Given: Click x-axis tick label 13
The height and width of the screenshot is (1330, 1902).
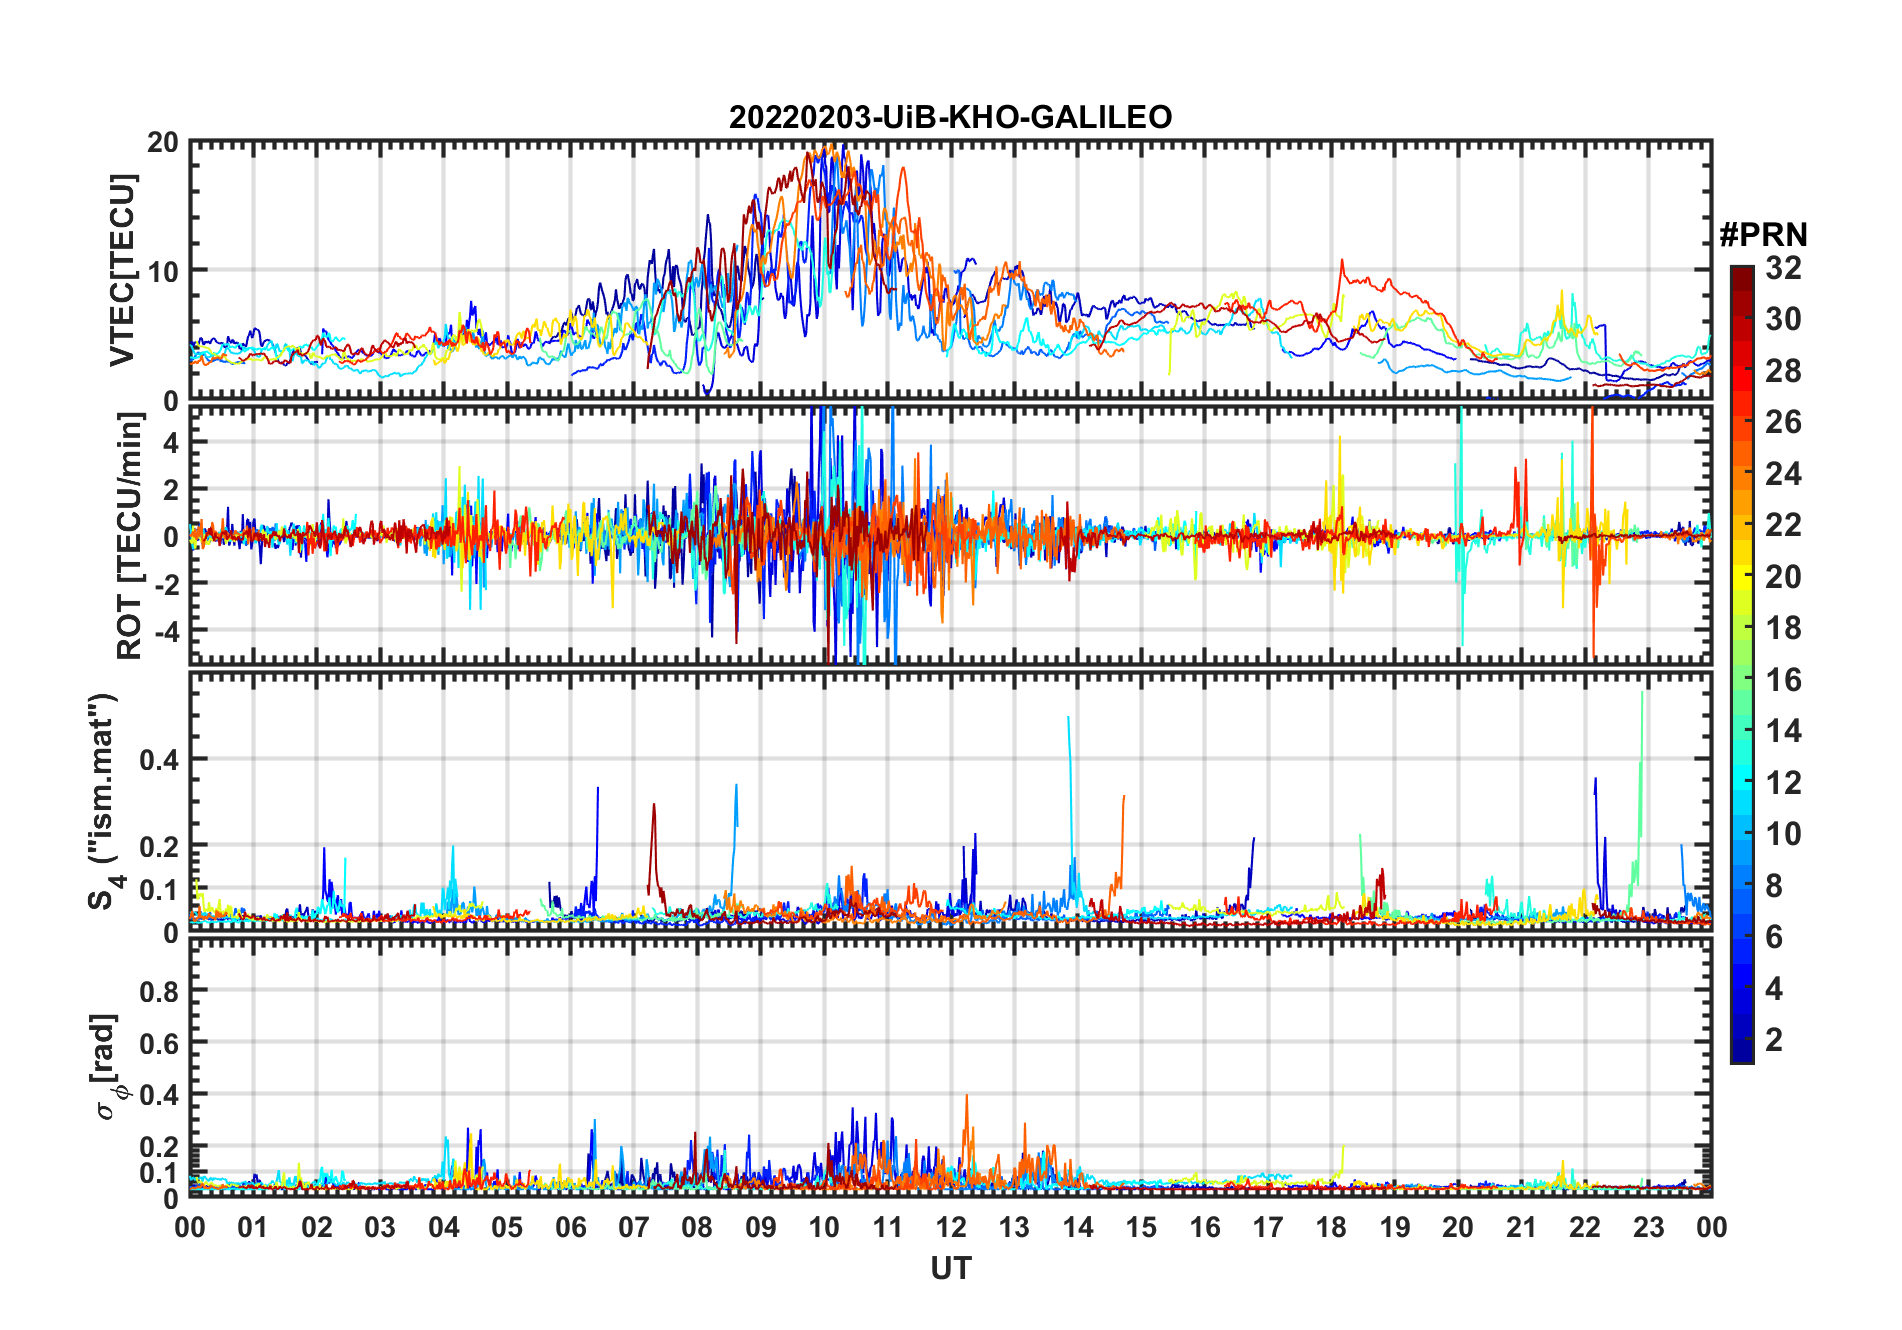Looking at the screenshot, I should [1014, 1227].
